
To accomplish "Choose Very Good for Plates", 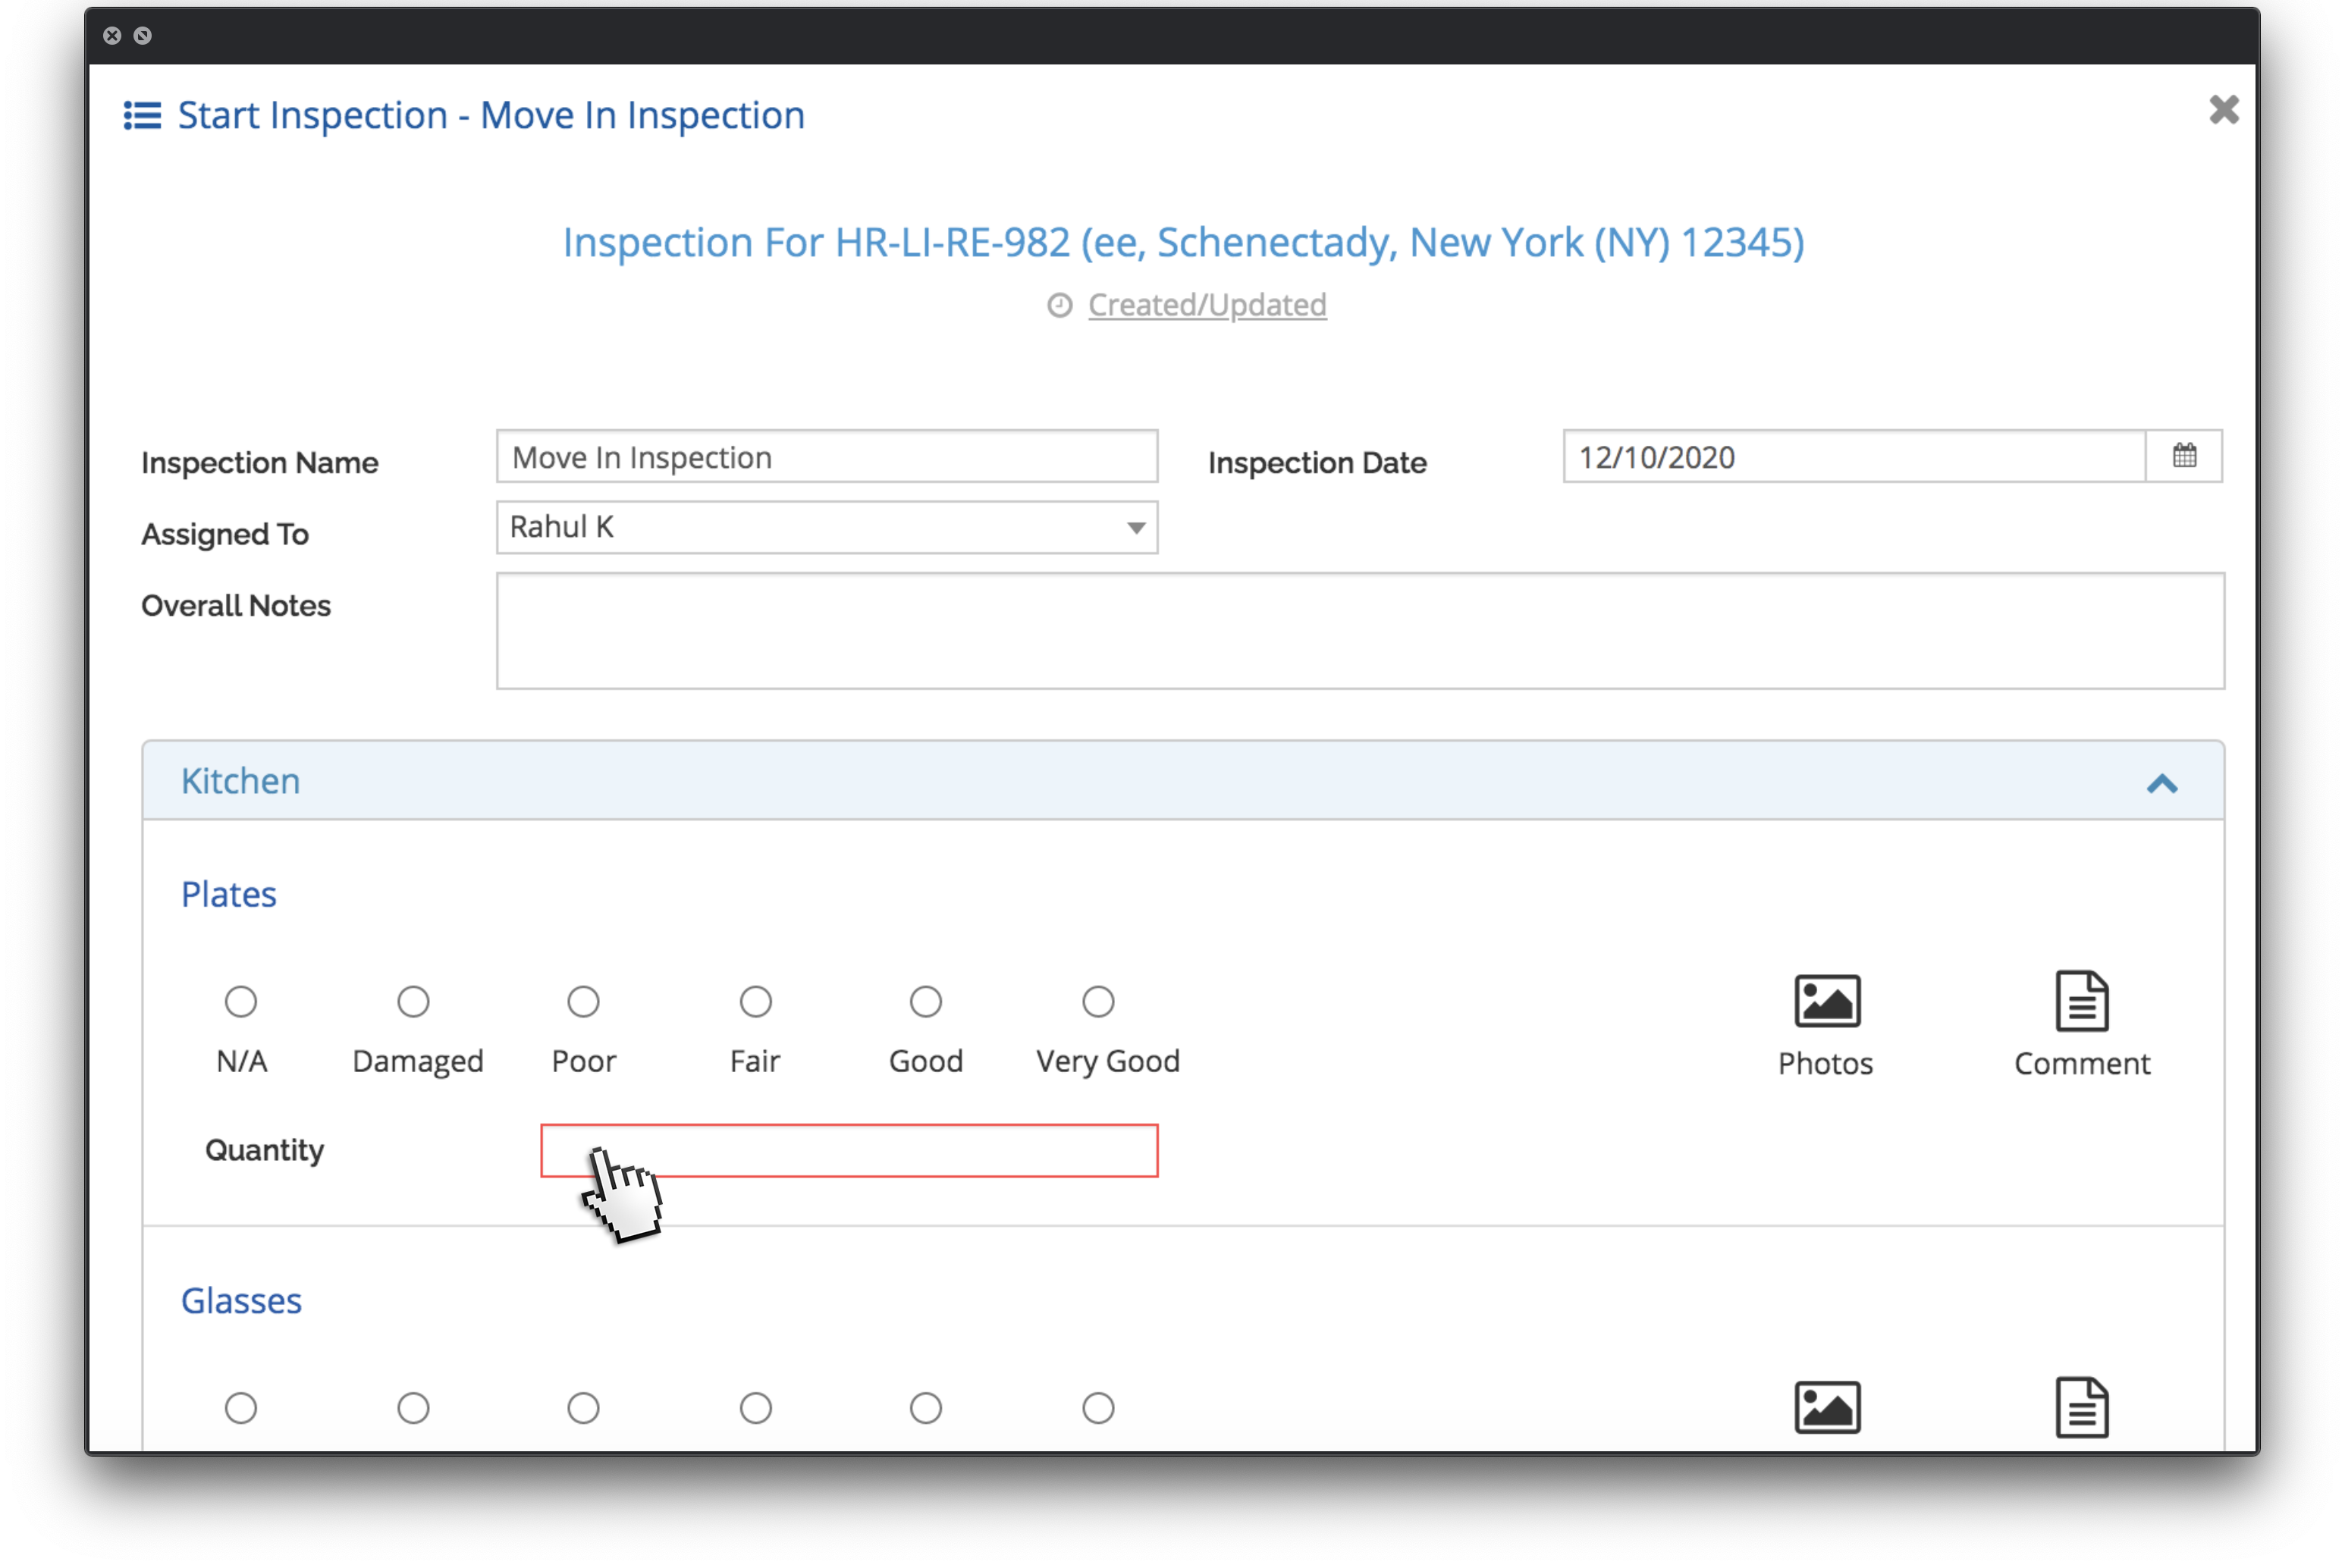I will coord(1098,1001).
